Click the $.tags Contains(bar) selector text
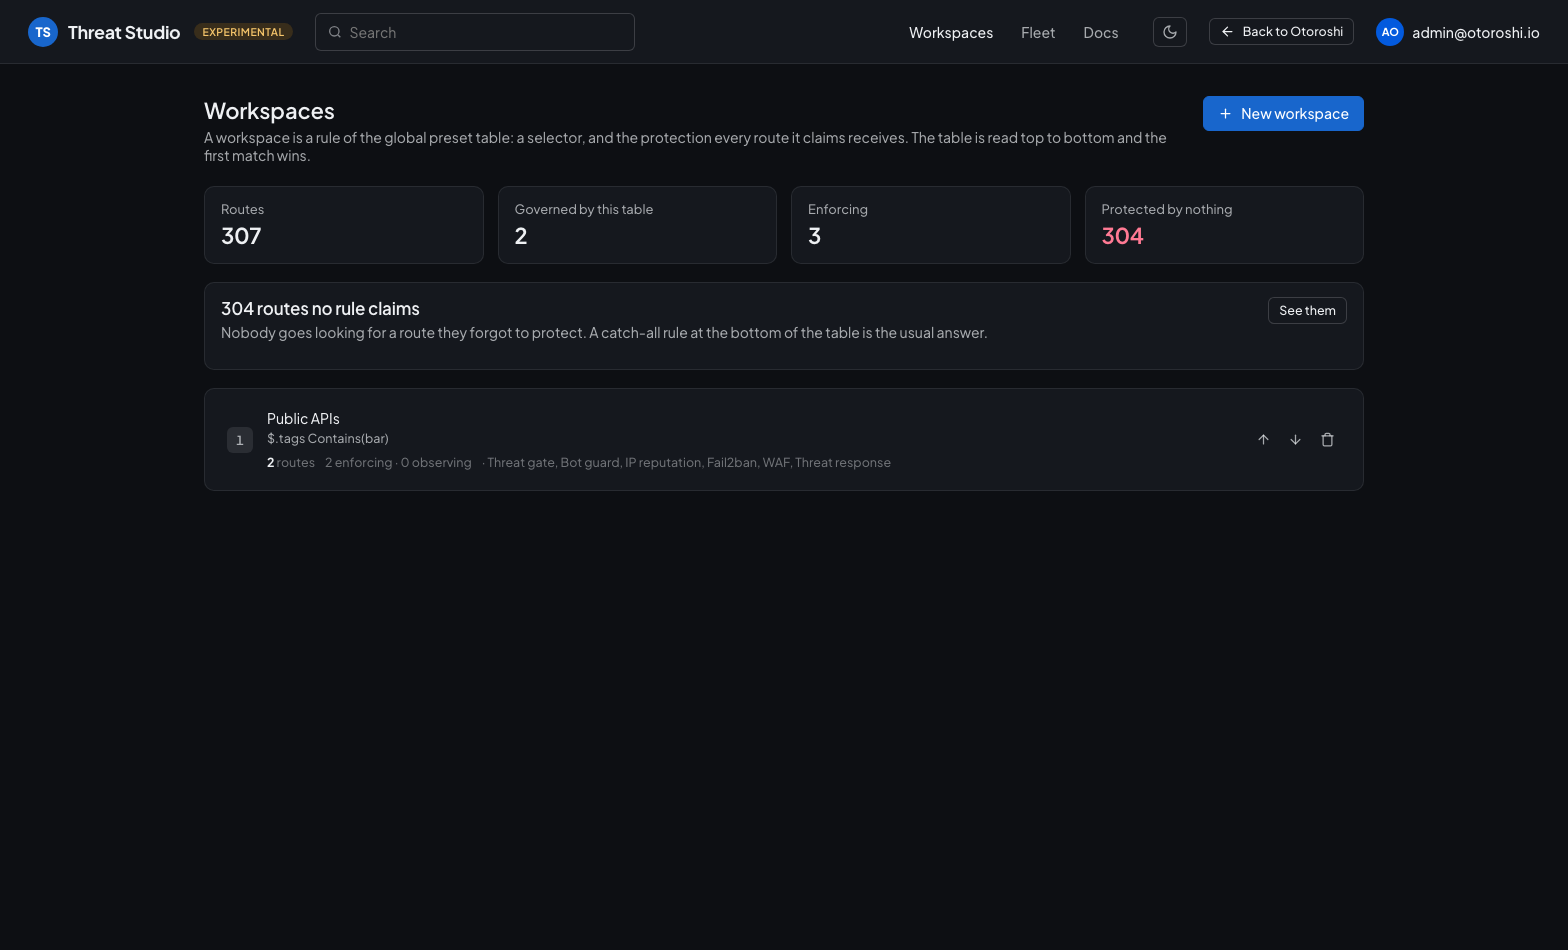The image size is (1568, 950). point(328,439)
